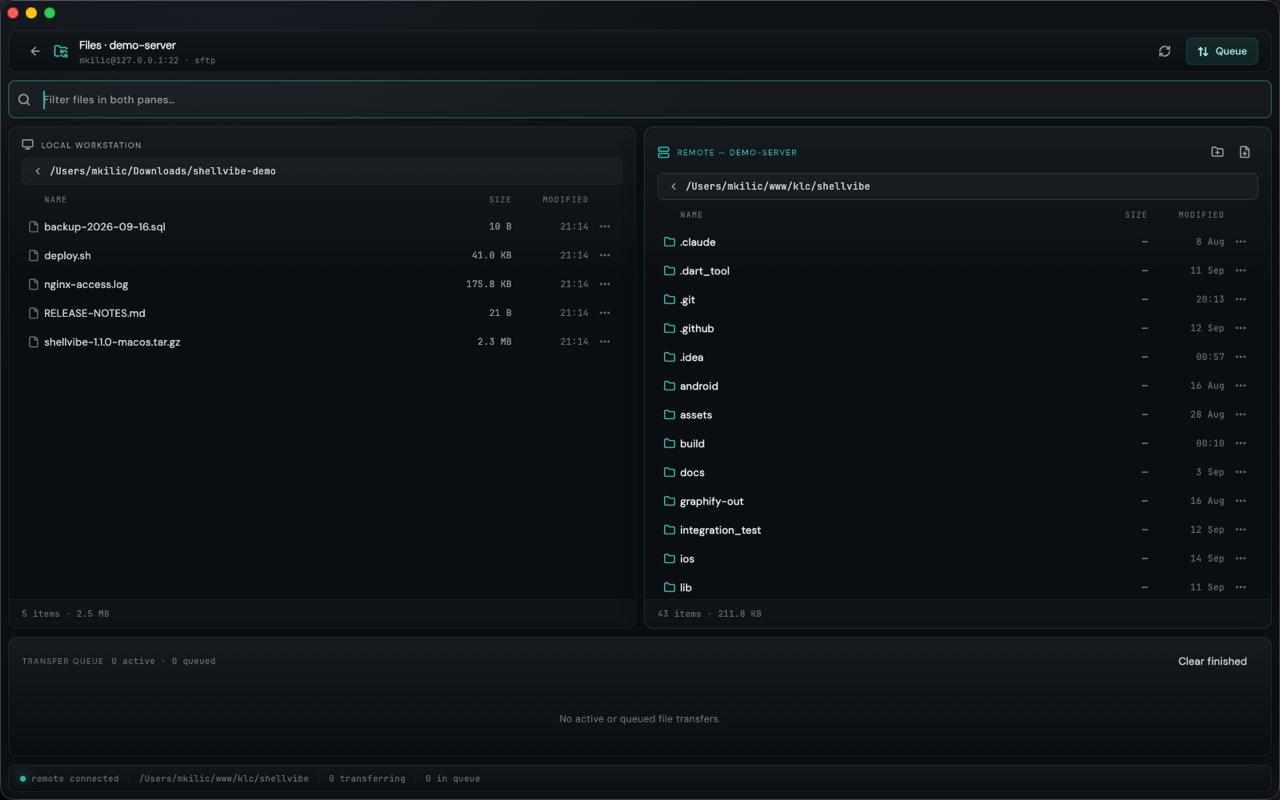1280x800 pixels.
Task: Select the android folder name in remote pane
Action: [699, 386]
